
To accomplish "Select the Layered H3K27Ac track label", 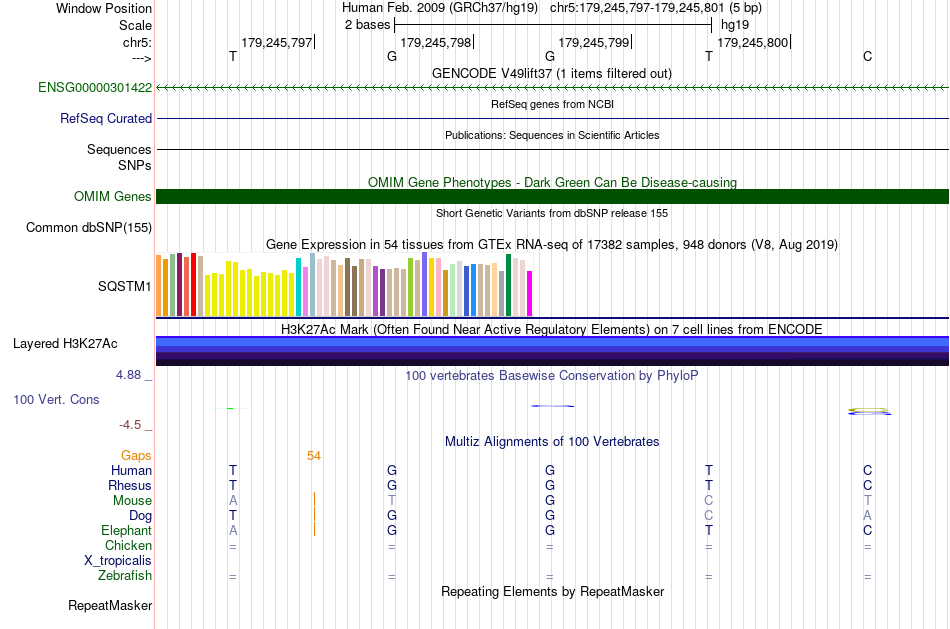I will pyautogui.click(x=65, y=344).
